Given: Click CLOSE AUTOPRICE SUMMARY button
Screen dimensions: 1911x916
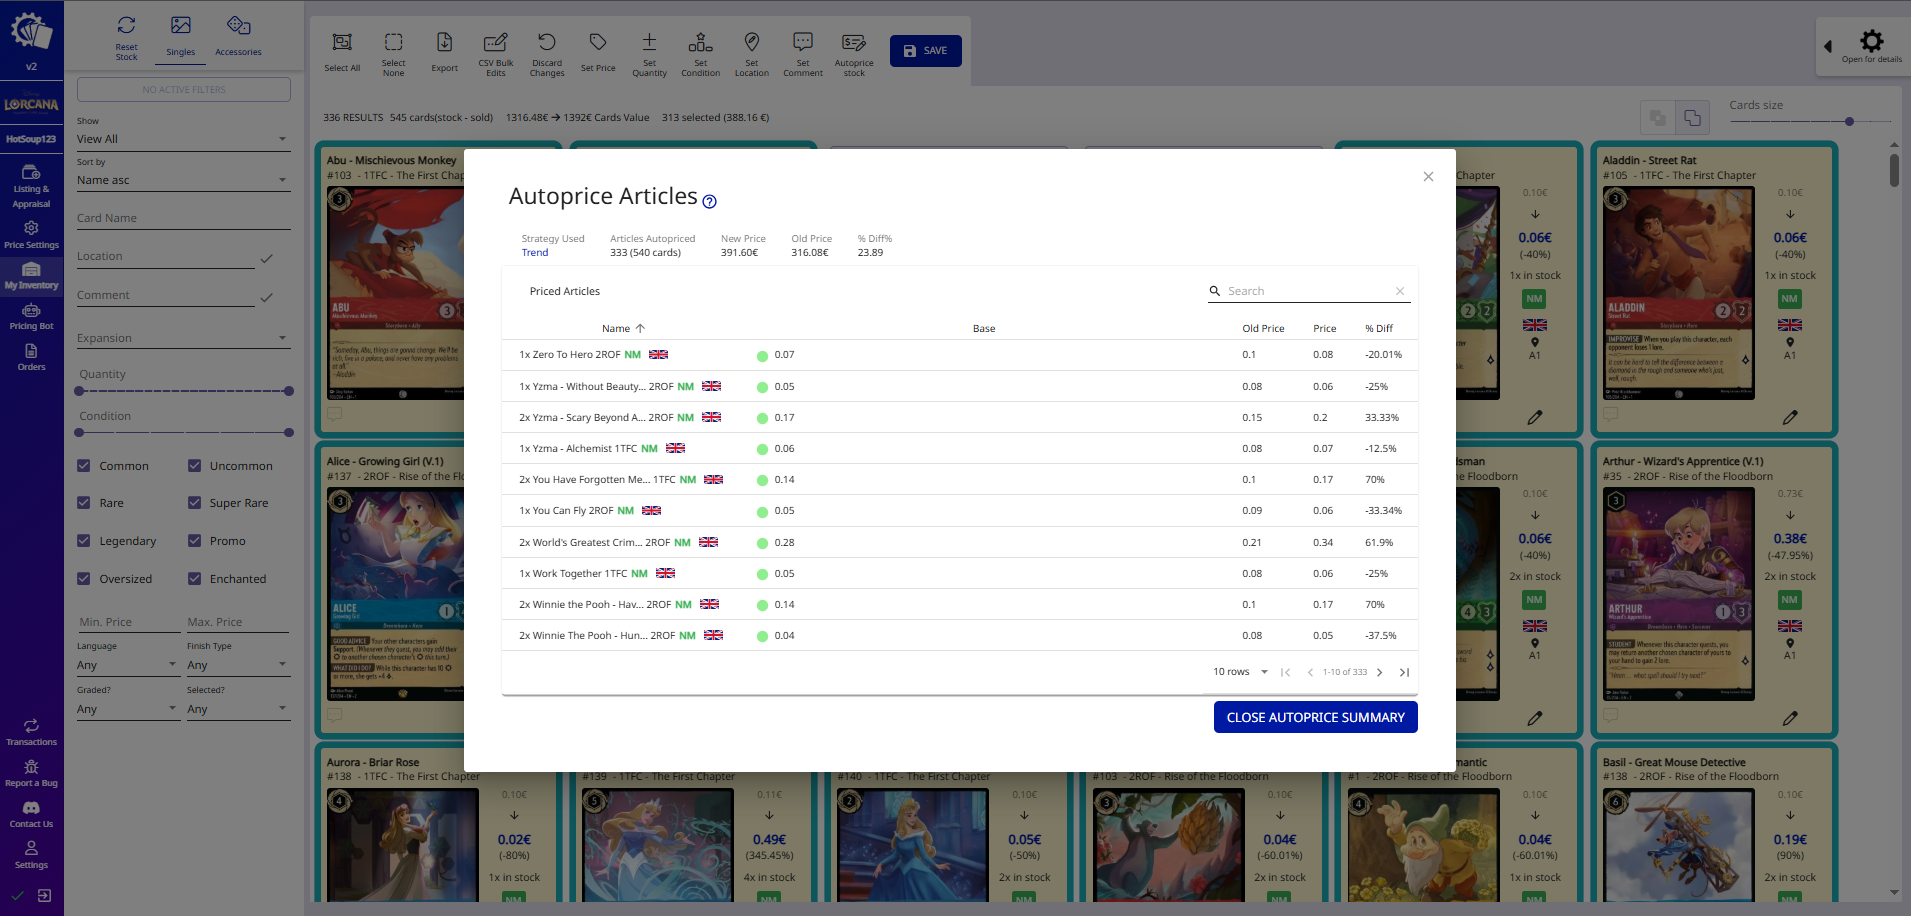Looking at the screenshot, I should click(1315, 717).
